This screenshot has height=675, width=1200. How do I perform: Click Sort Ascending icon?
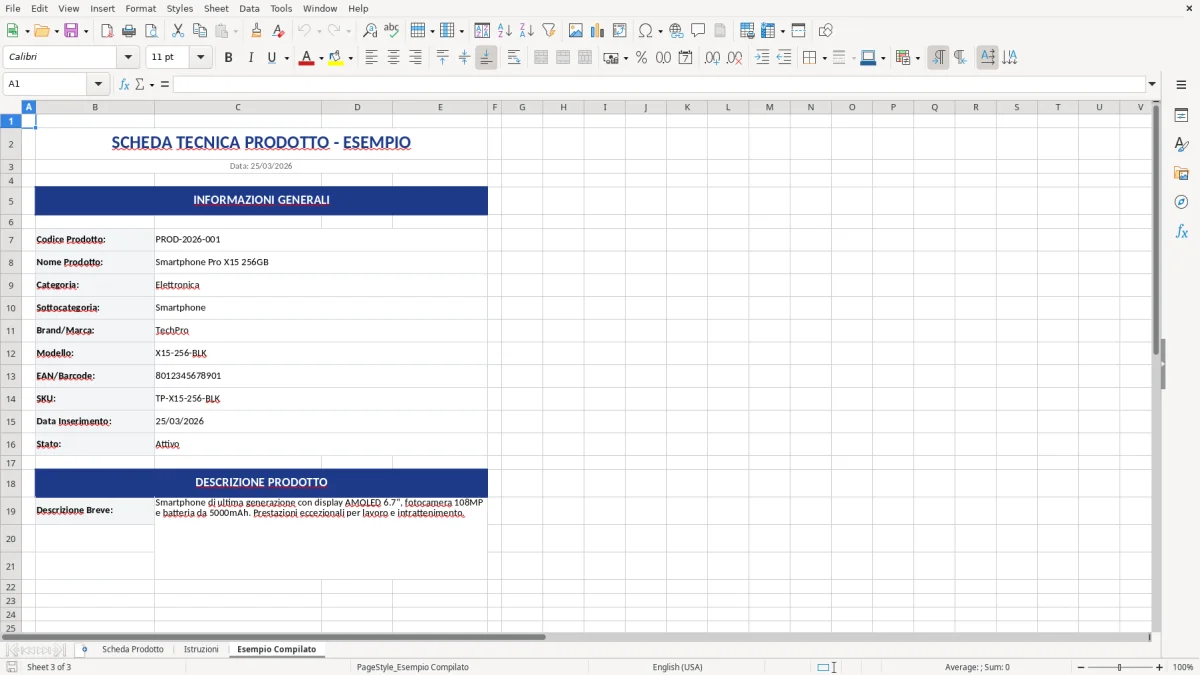(504, 31)
